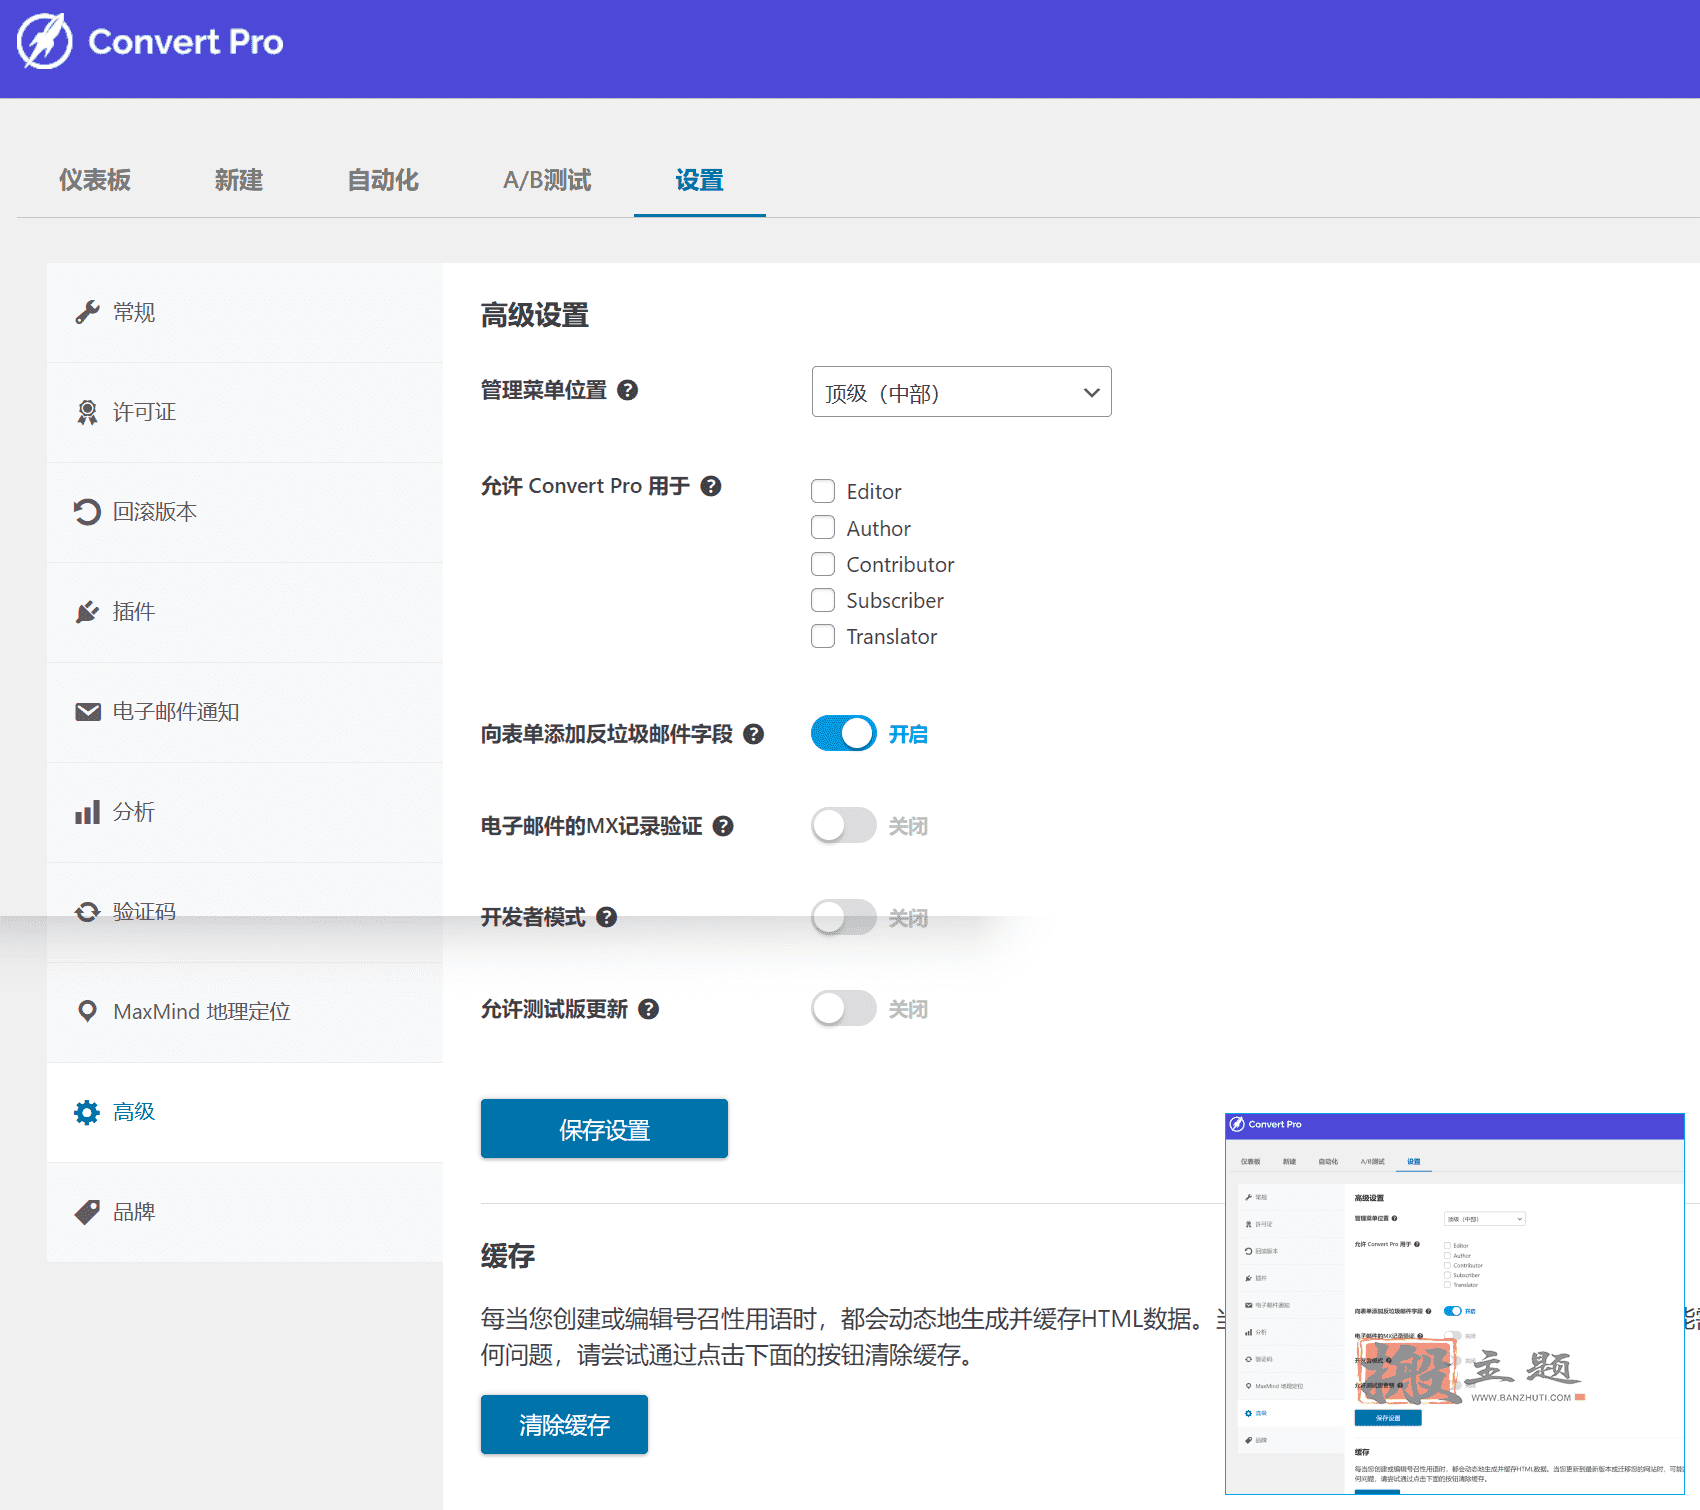This screenshot has width=1700, height=1510.
Task: Switch to the A/B测试 tab
Action: 547,180
